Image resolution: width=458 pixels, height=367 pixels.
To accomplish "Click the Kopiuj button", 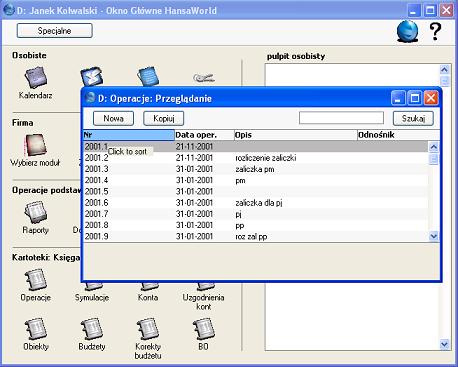I will pos(164,118).
